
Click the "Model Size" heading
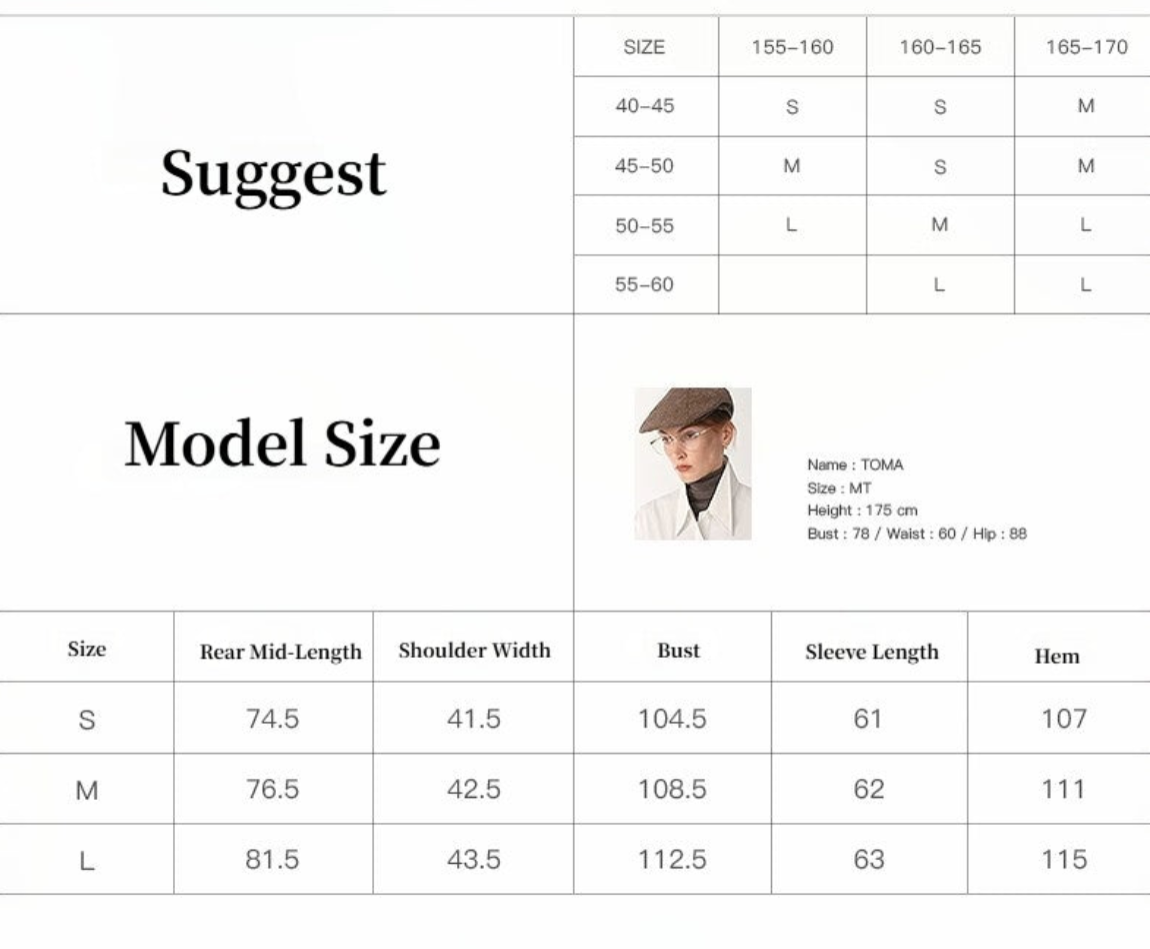coord(282,444)
